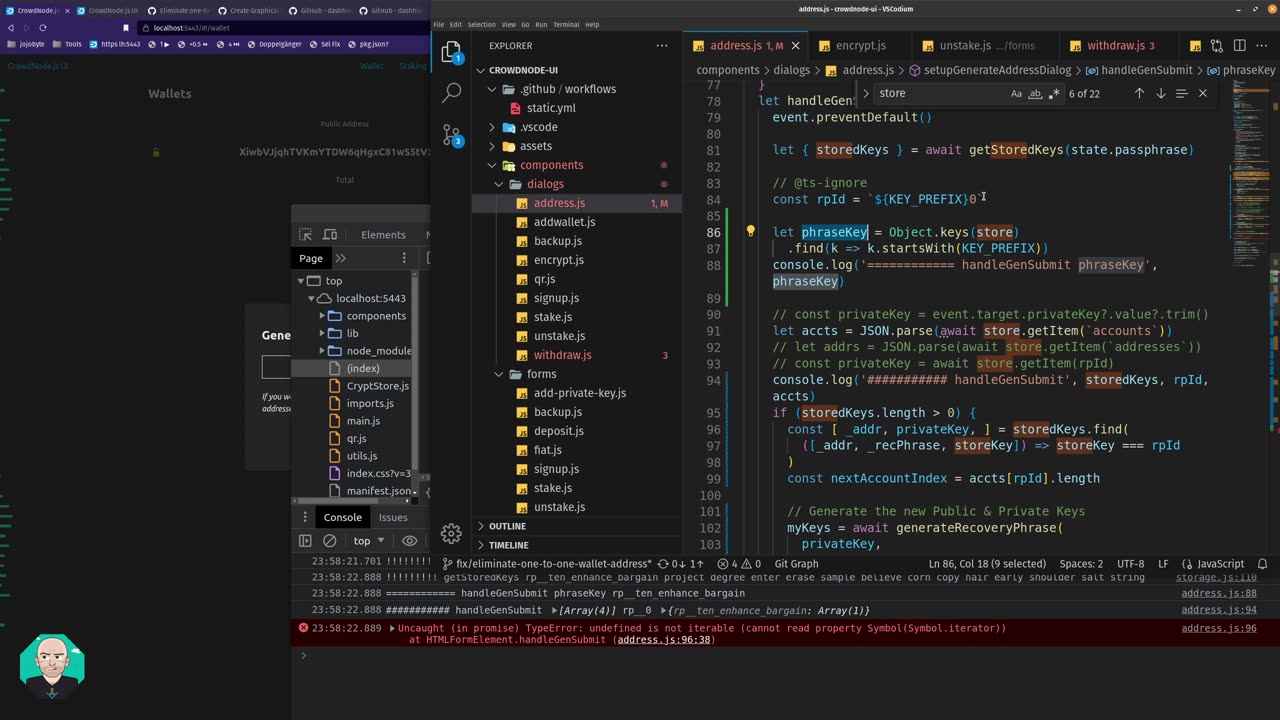Create a live expression eye icon
This screenshot has height=720, width=1280.
(409, 541)
